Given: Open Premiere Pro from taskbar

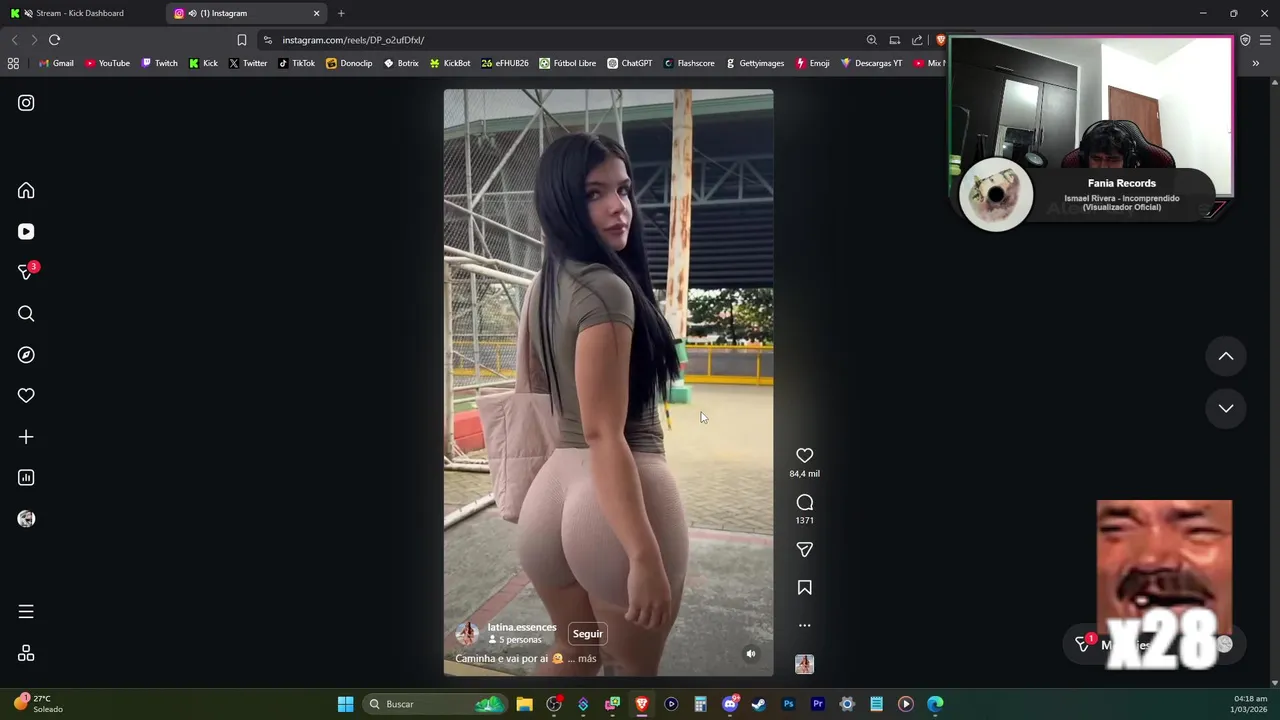Looking at the screenshot, I should tap(817, 704).
